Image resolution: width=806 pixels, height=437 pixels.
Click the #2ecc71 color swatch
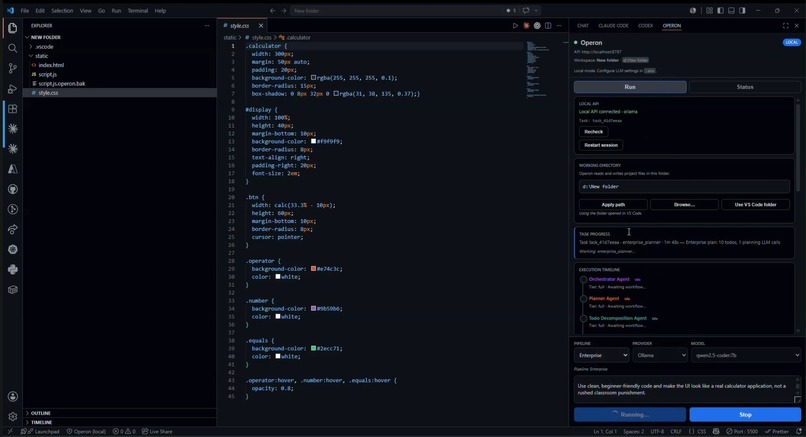coord(314,348)
